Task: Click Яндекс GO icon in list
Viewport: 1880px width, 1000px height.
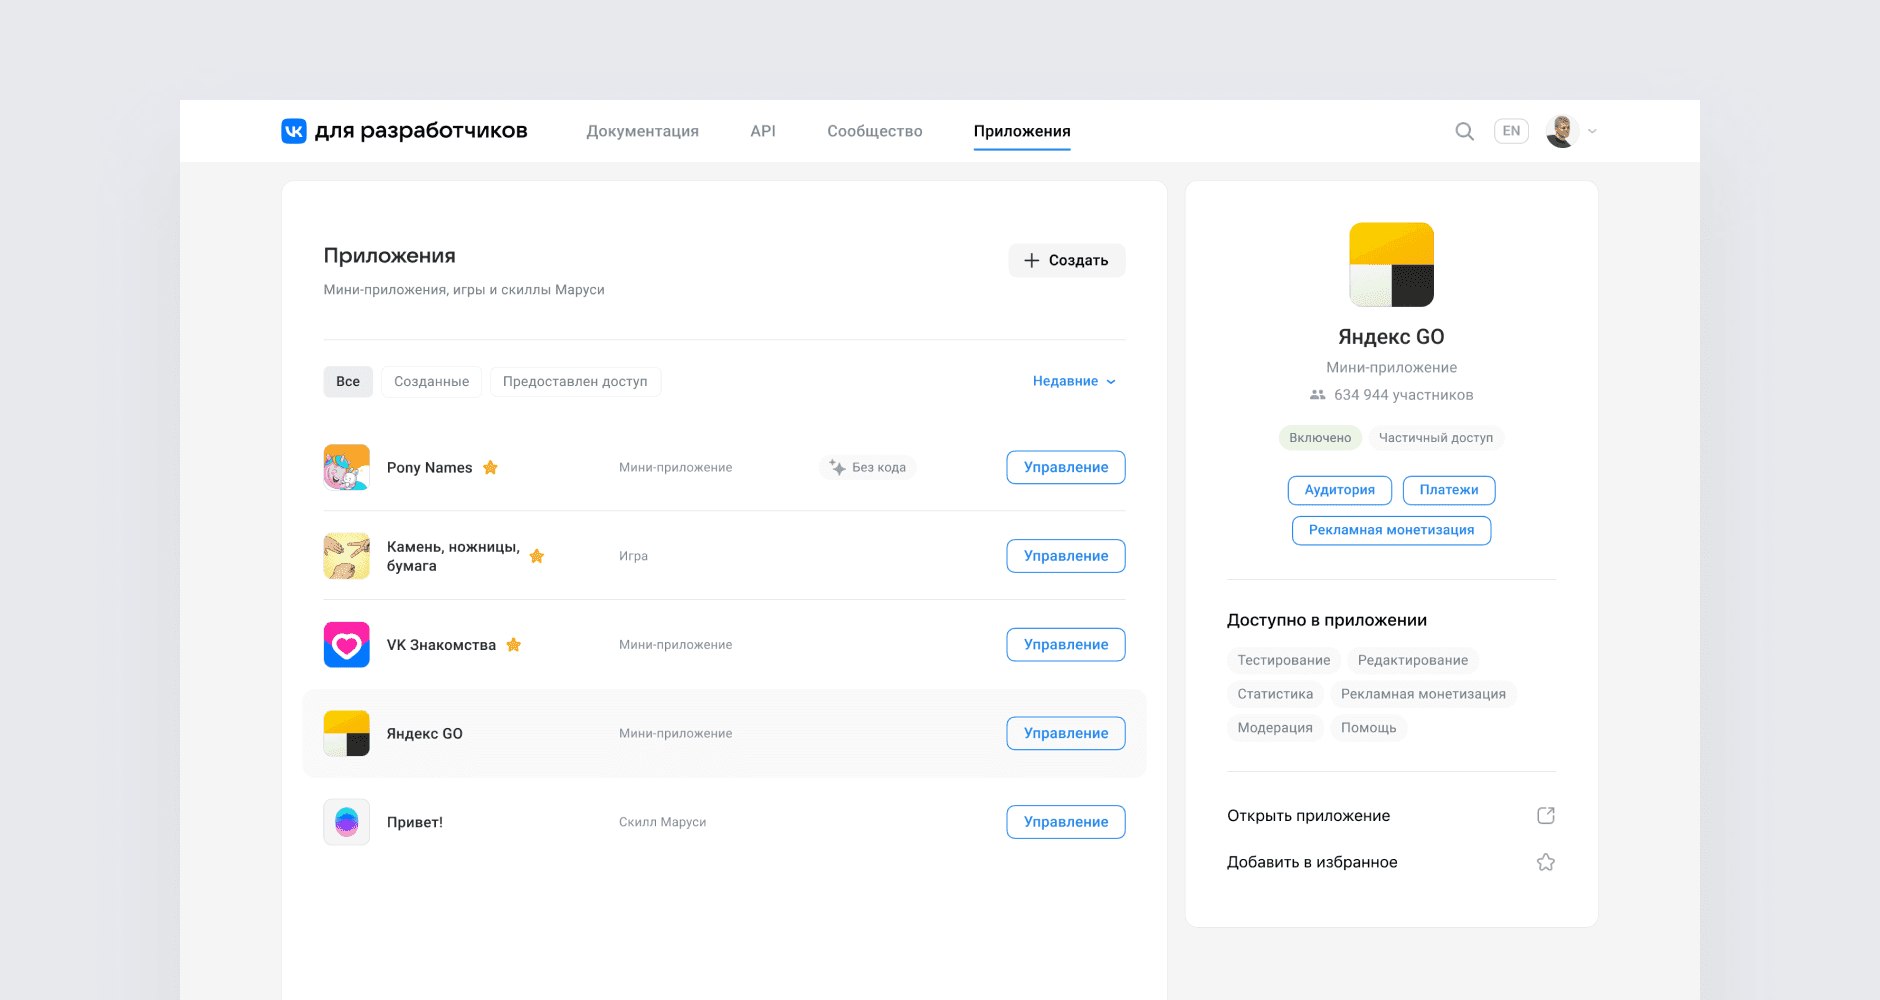Action: pos(347,733)
